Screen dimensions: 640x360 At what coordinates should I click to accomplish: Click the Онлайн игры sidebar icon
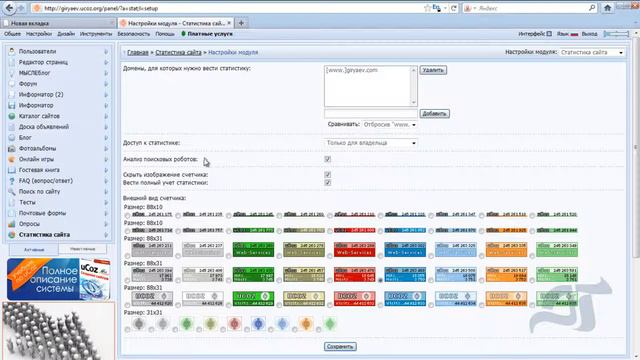coord(12,159)
